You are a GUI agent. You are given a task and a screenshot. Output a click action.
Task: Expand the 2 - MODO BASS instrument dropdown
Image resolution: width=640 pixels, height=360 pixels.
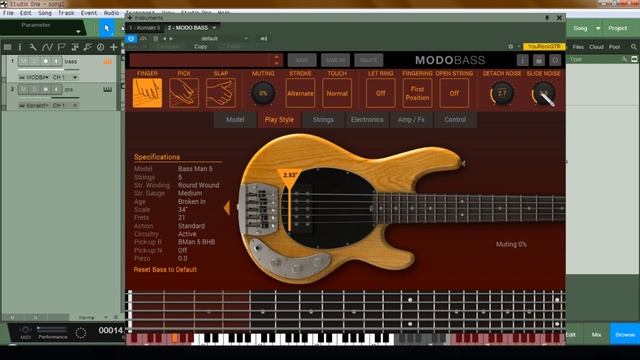pos(214,28)
